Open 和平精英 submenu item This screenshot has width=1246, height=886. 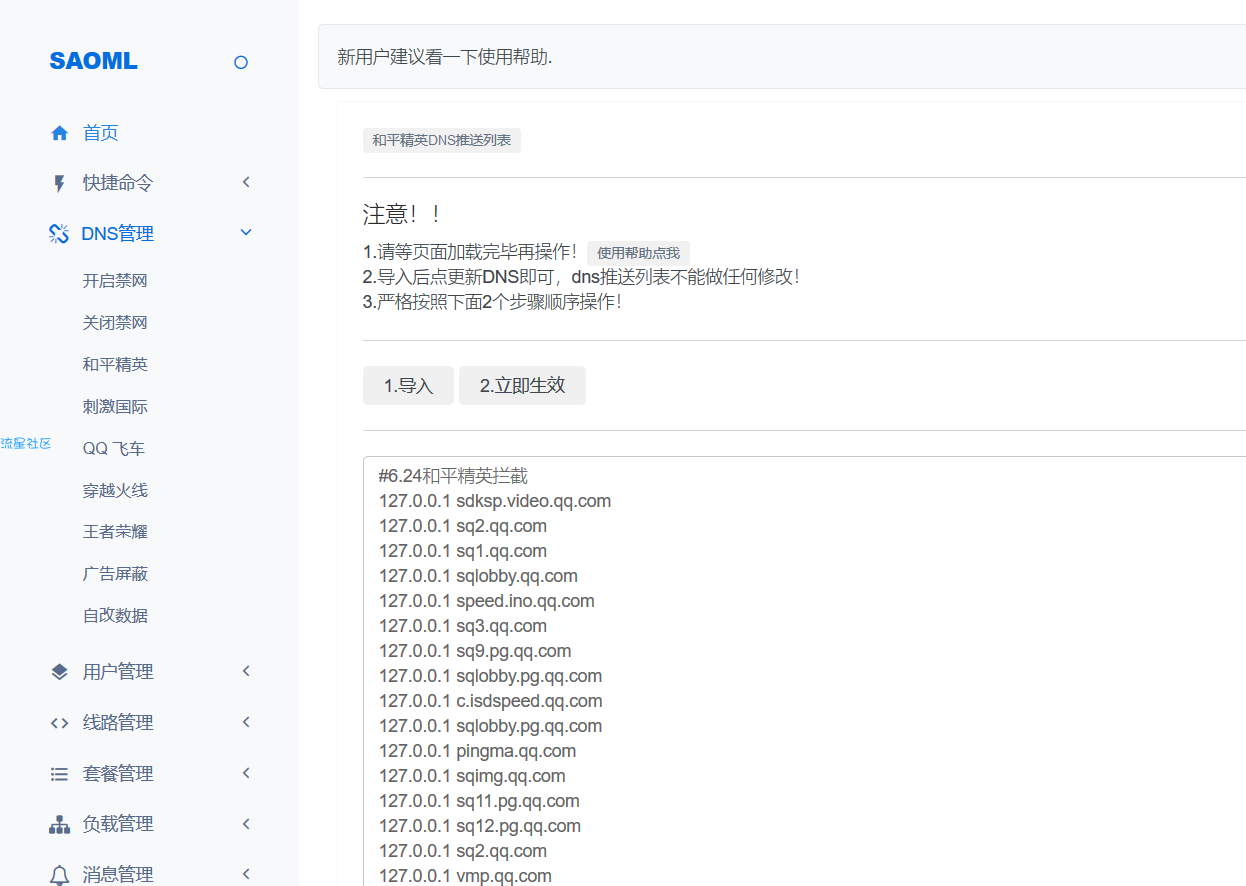pos(115,365)
